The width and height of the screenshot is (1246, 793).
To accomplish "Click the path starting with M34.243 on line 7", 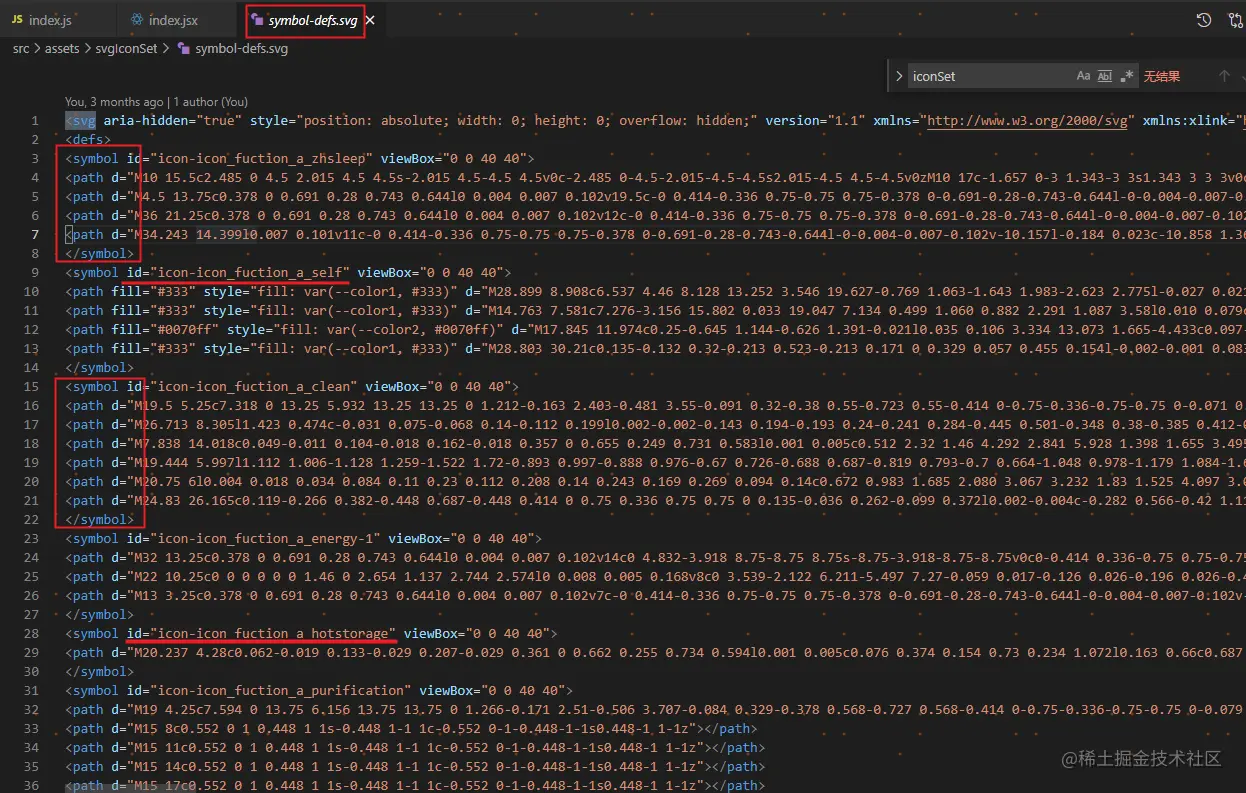I will pos(655,234).
